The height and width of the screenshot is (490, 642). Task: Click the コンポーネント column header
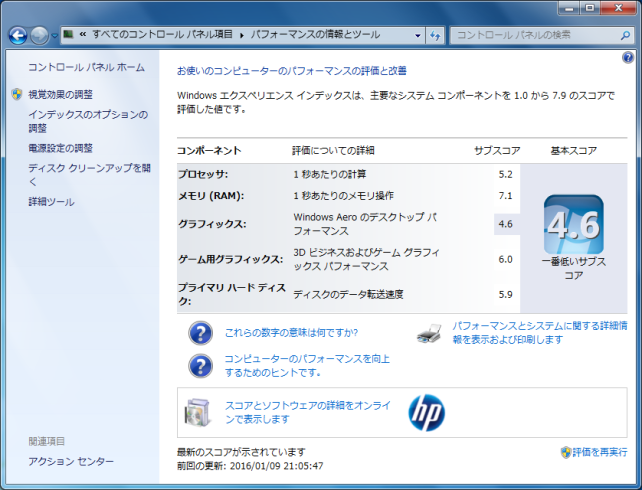click(209, 151)
